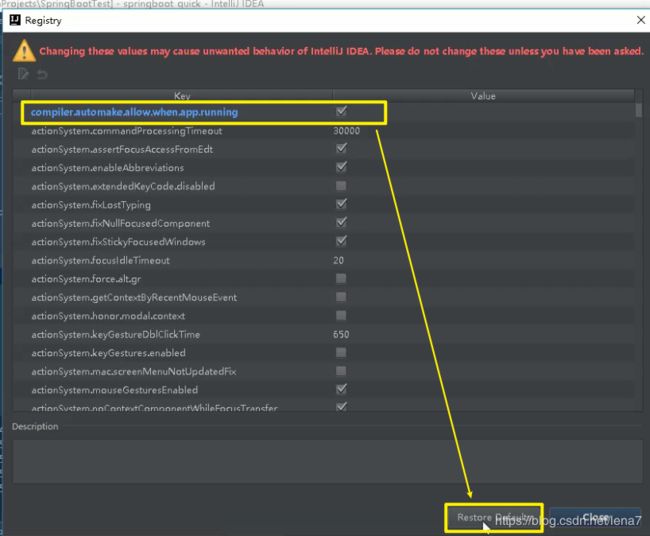Enable actionSystem.extendedKeyCode.disabled checkbox
The height and width of the screenshot is (536, 650).
[x=341, y=185]
